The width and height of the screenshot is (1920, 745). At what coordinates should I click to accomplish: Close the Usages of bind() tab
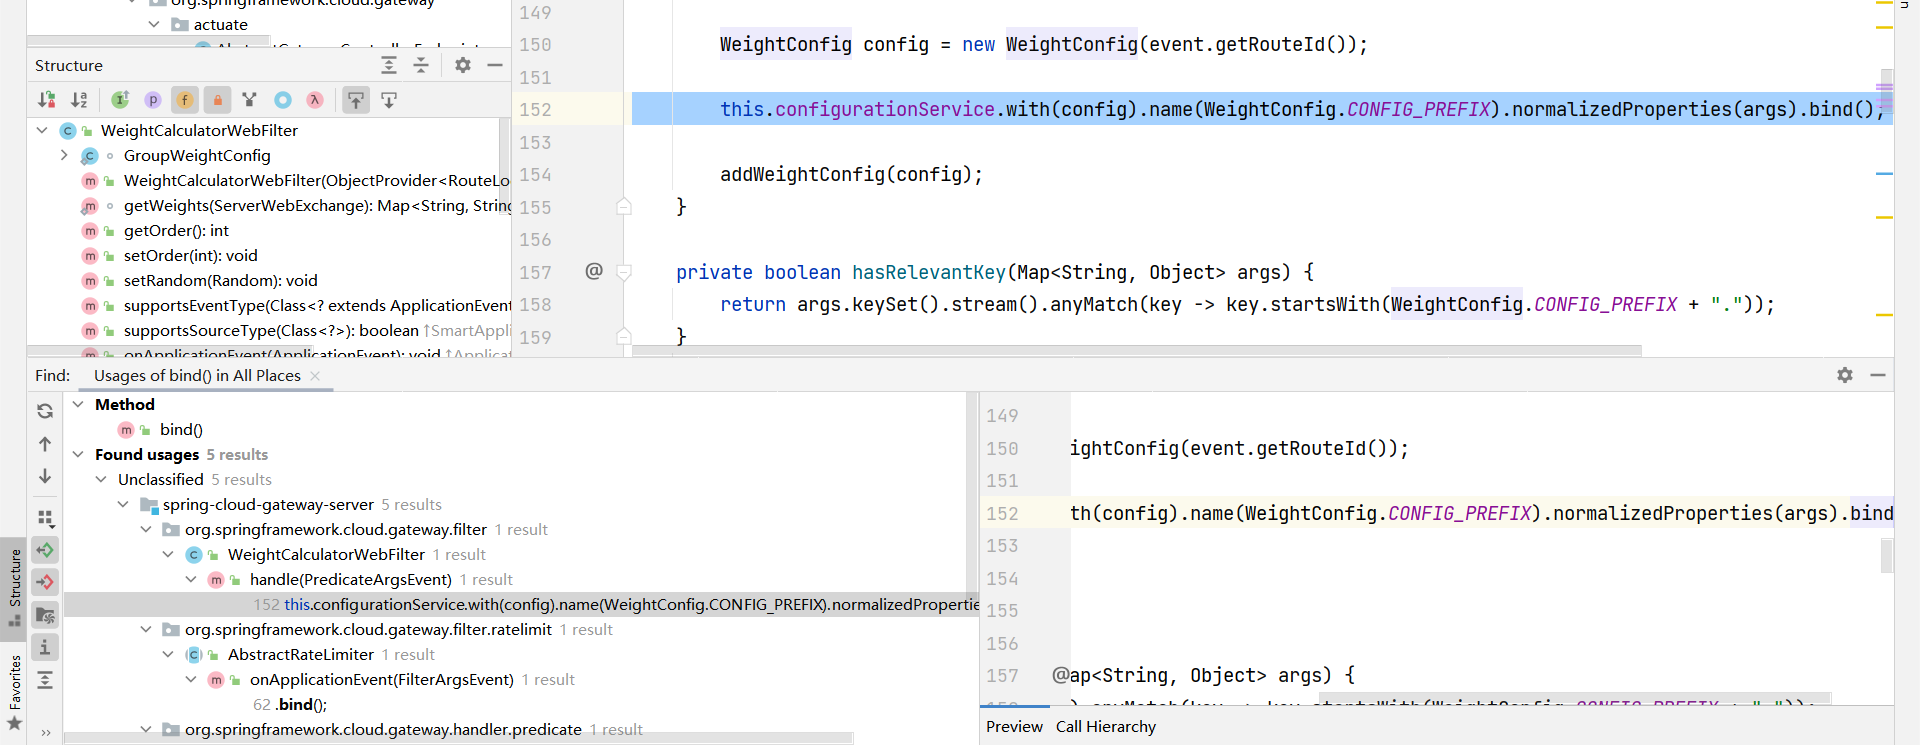point(315,376)
